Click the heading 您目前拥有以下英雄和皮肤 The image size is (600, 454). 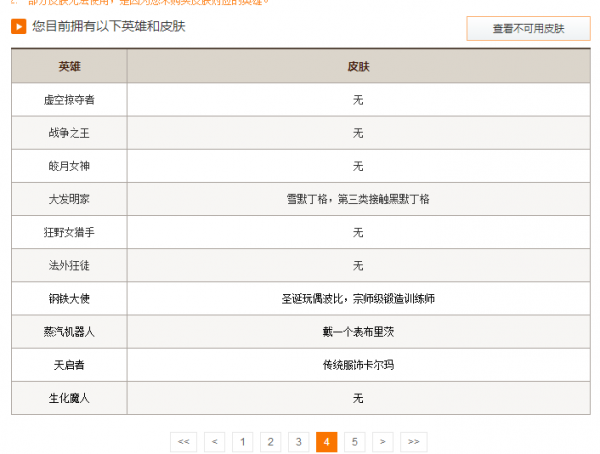(x=109, y=26)
